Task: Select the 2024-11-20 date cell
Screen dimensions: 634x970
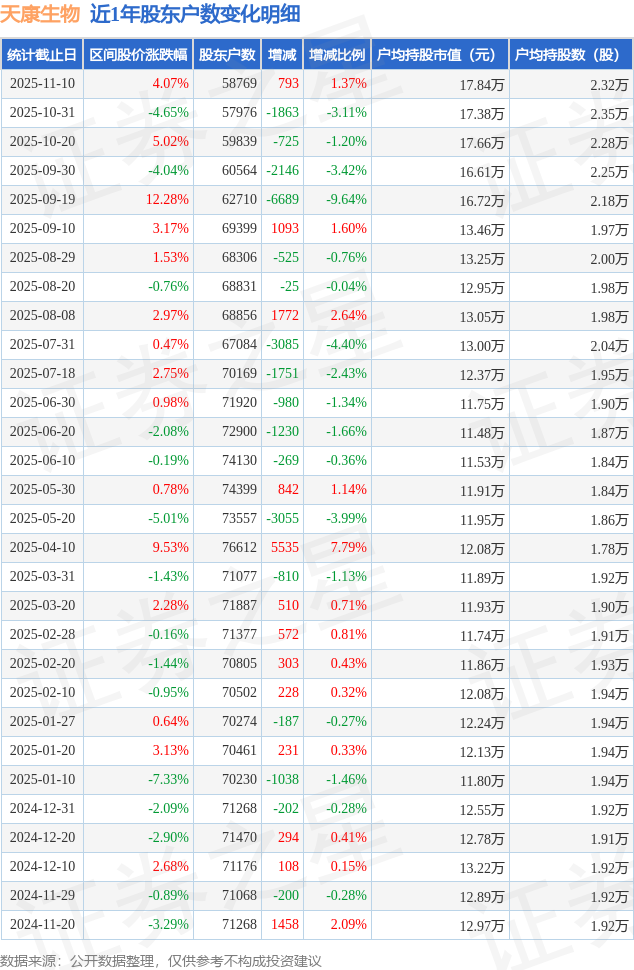Action: pos(42,925)
